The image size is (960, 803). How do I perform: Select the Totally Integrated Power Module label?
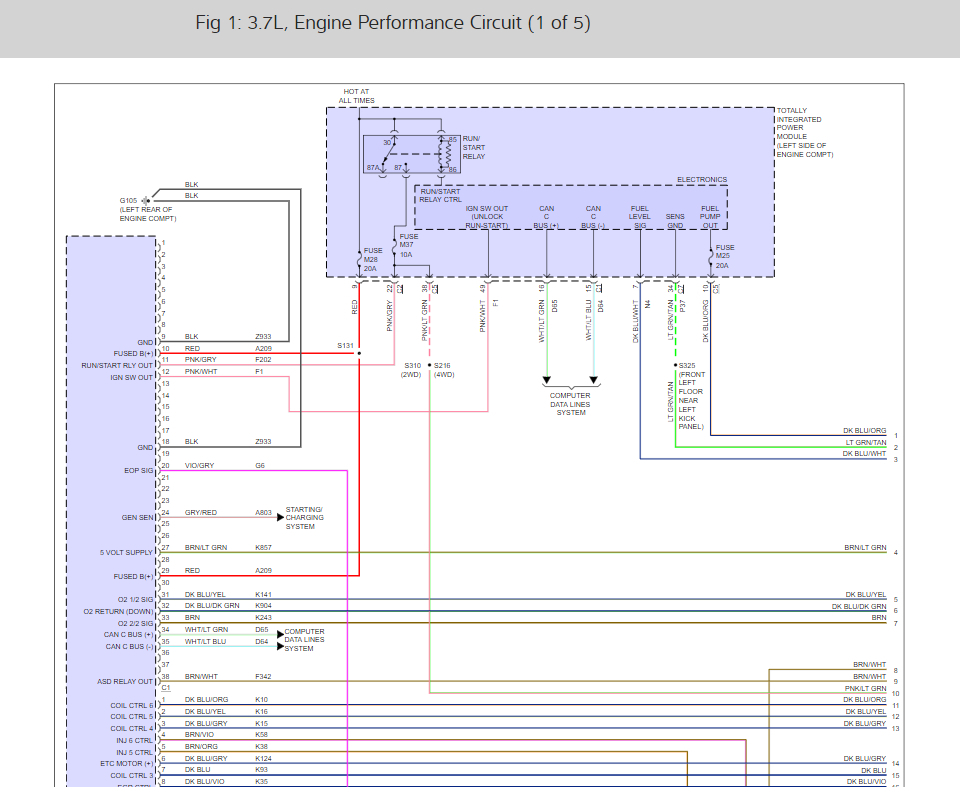(804, 132)
